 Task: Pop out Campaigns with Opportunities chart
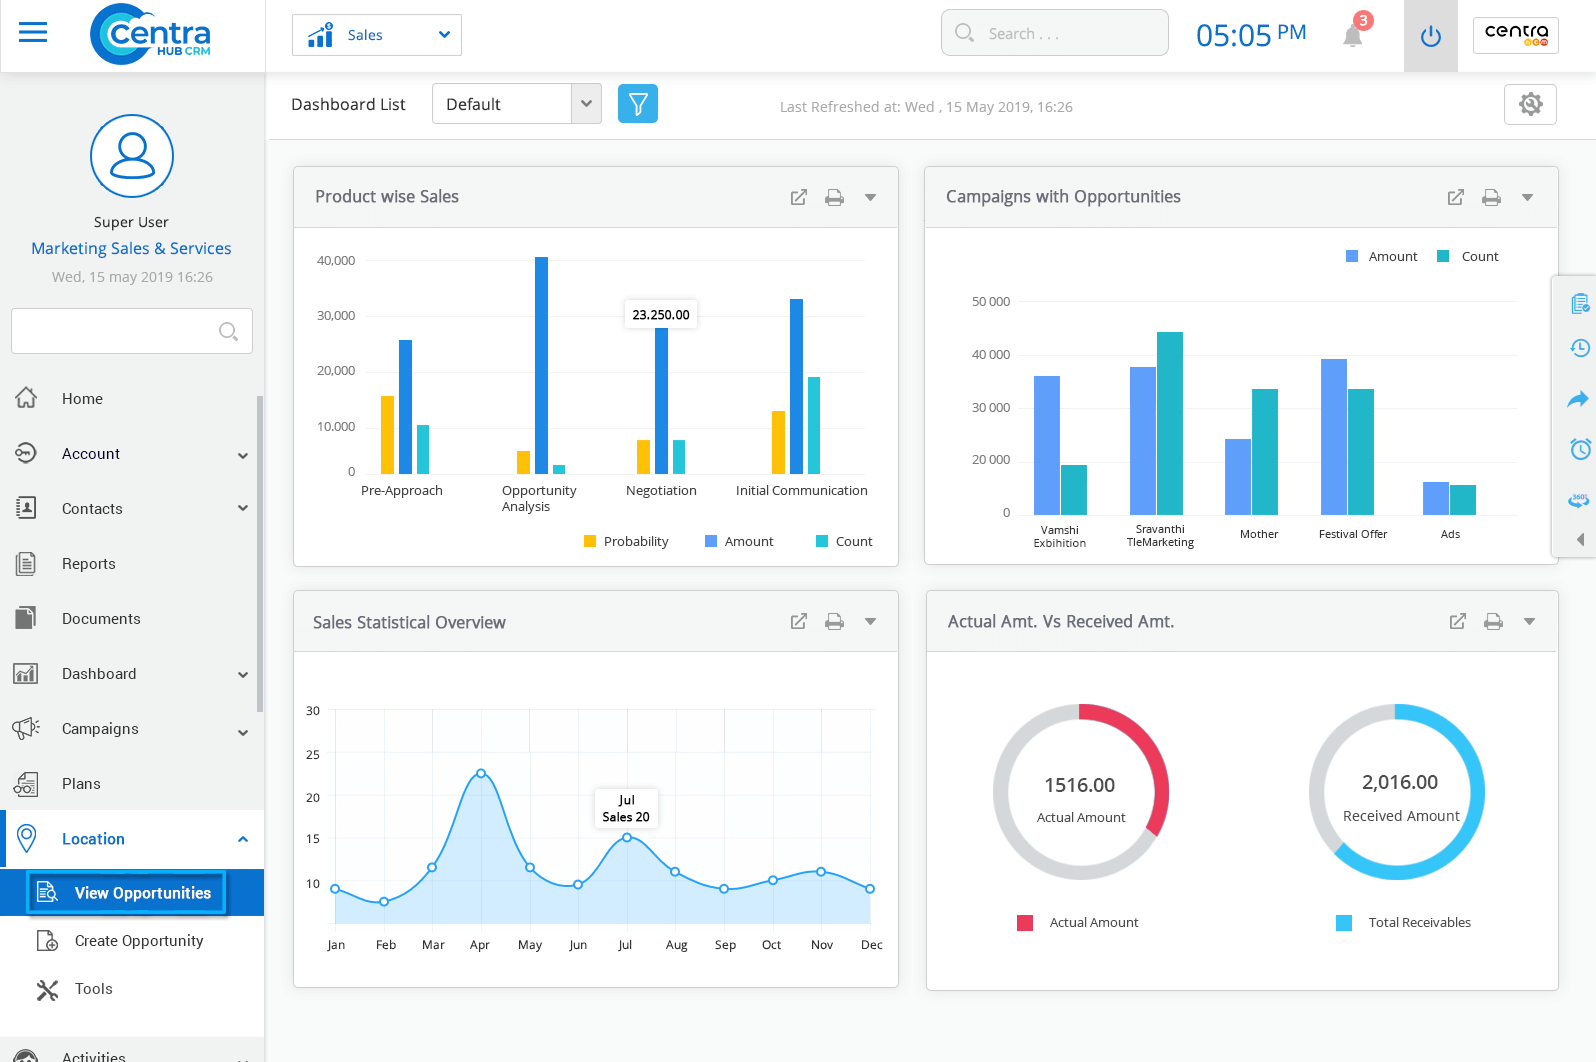coord(1455,198)
